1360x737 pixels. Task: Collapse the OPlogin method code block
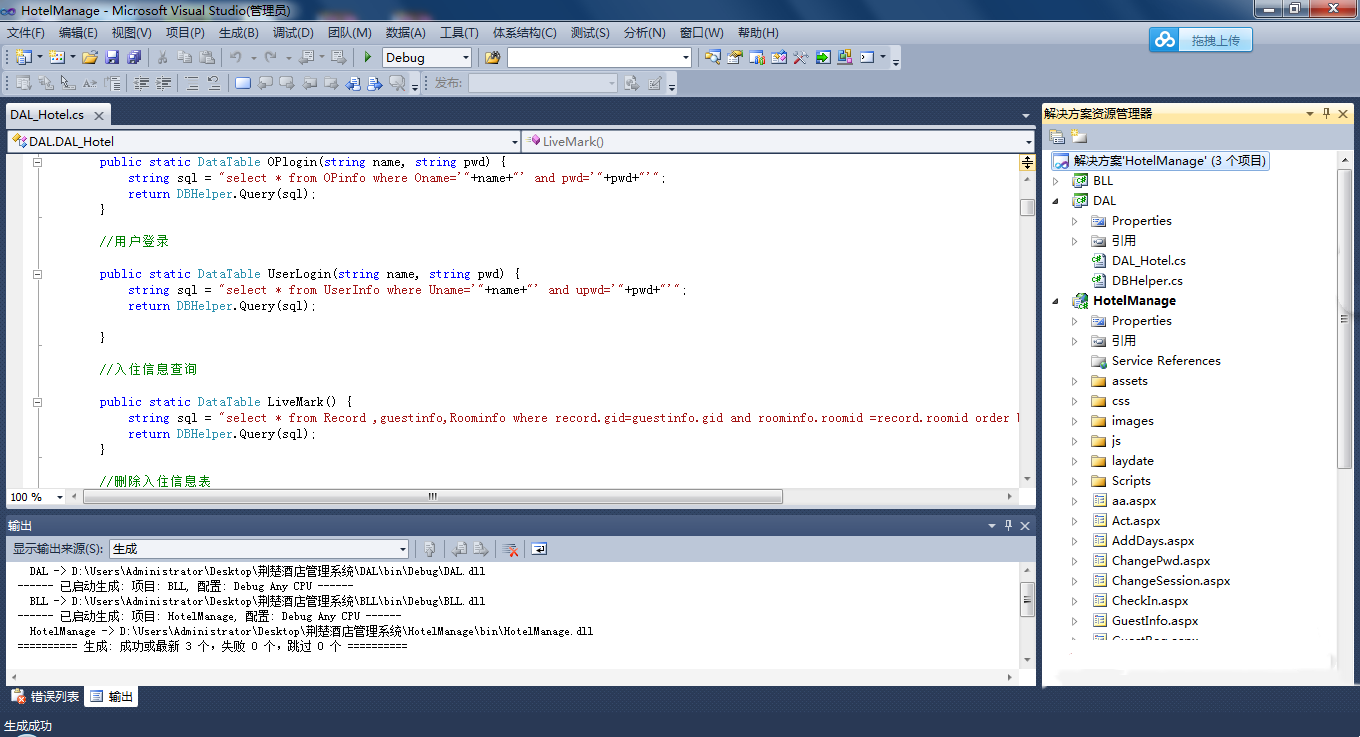click(37, 162)
